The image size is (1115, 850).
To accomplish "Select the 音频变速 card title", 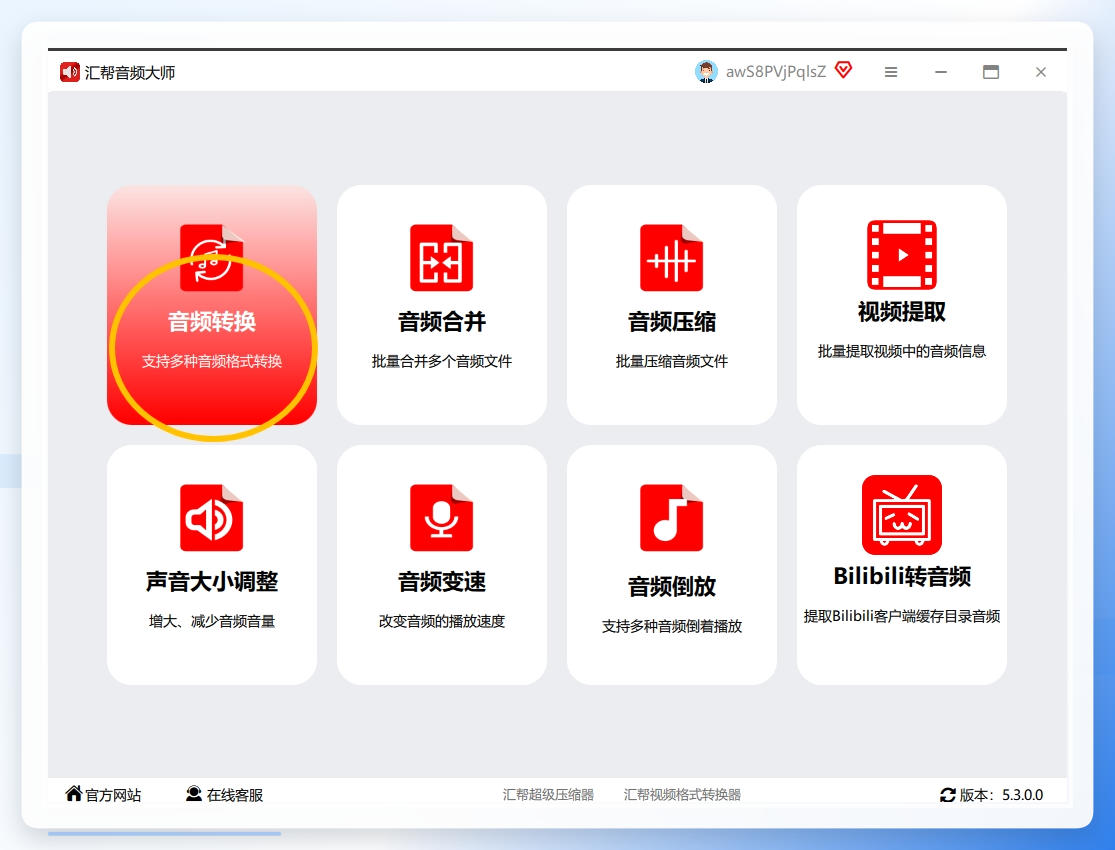I will click(442, 582).
